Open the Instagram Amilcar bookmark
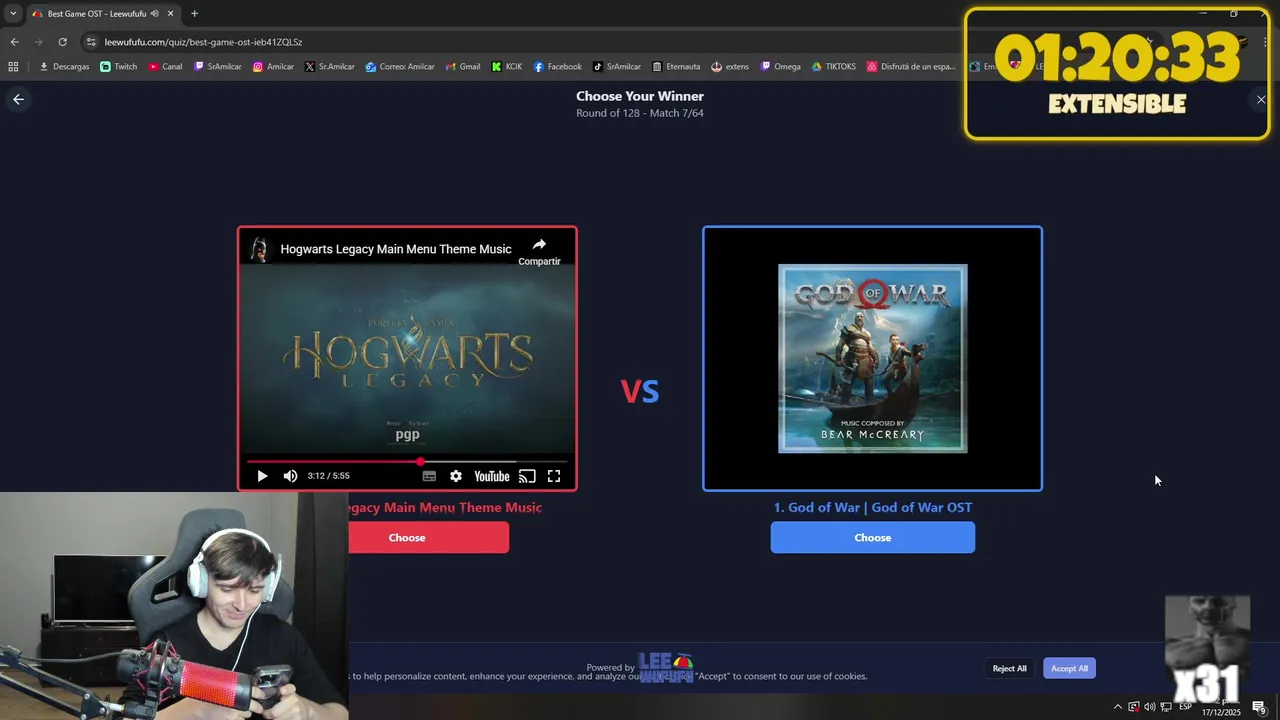Image resolution: width=1280 pixels, height=720 pixels. click(x=273, y=67)
